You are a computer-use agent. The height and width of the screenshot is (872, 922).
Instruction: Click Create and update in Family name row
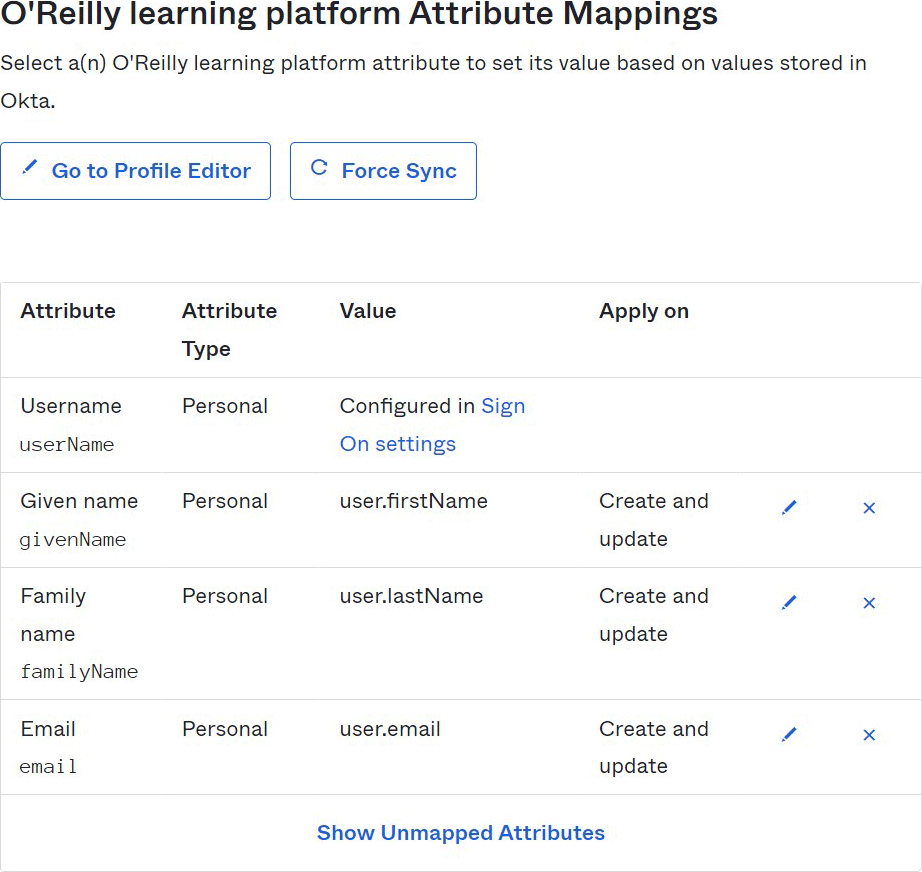(654, 615)
